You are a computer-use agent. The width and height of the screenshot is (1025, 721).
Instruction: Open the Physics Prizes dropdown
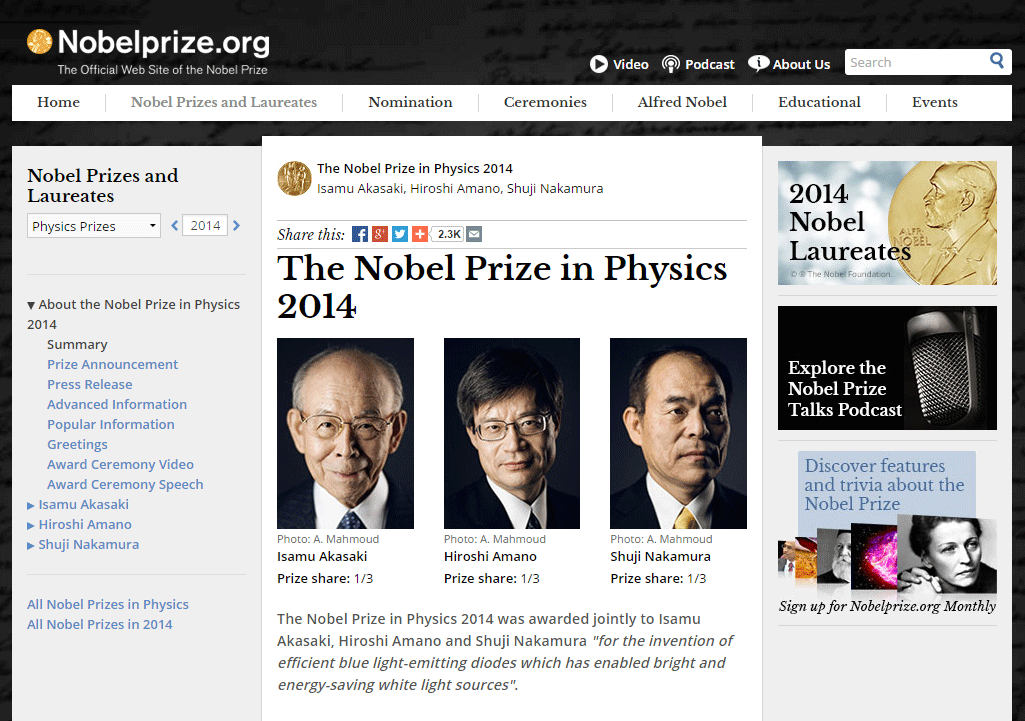click(x=93, y=226)
